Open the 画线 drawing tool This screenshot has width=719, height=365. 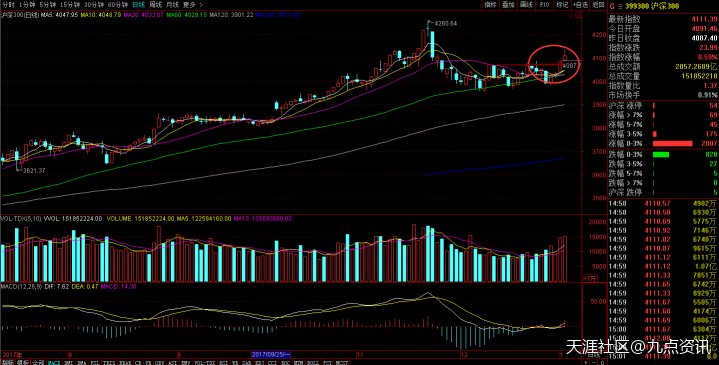point(526,5)
